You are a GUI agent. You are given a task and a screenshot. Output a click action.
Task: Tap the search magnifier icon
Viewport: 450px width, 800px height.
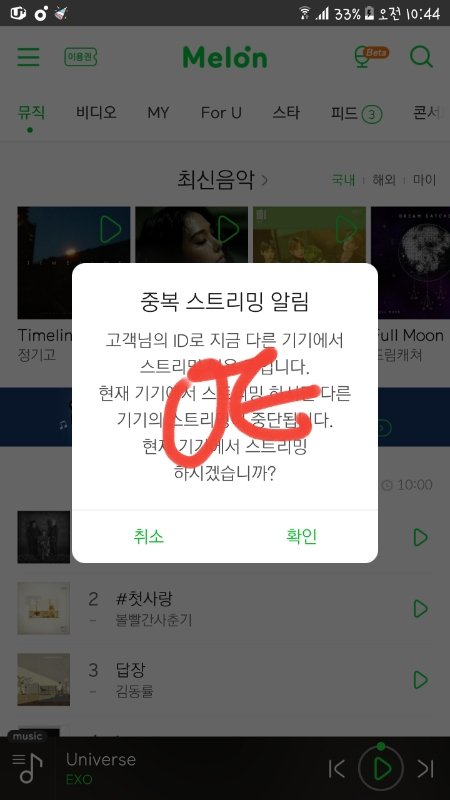click(421, 57)
